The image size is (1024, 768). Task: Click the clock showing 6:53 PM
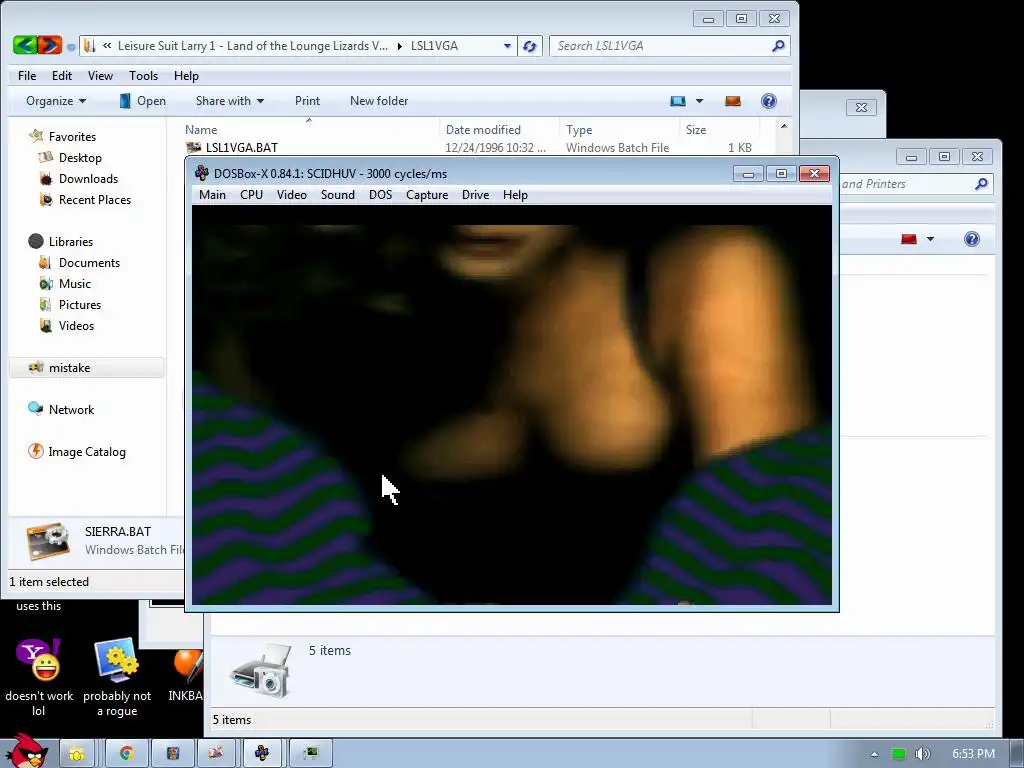point(973,754)
